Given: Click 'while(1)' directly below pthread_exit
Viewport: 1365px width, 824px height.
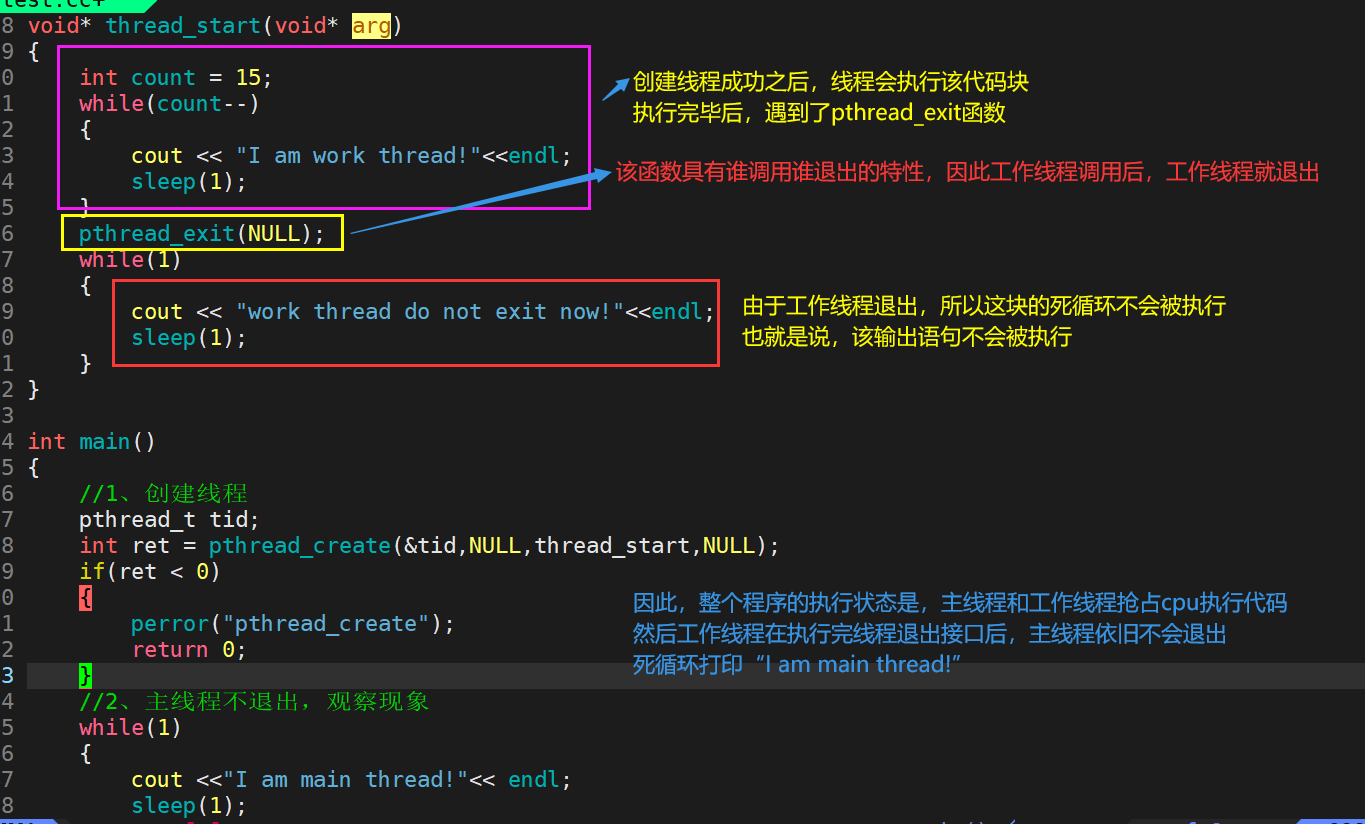Looking at the screenshot, I should pos(131,259).
